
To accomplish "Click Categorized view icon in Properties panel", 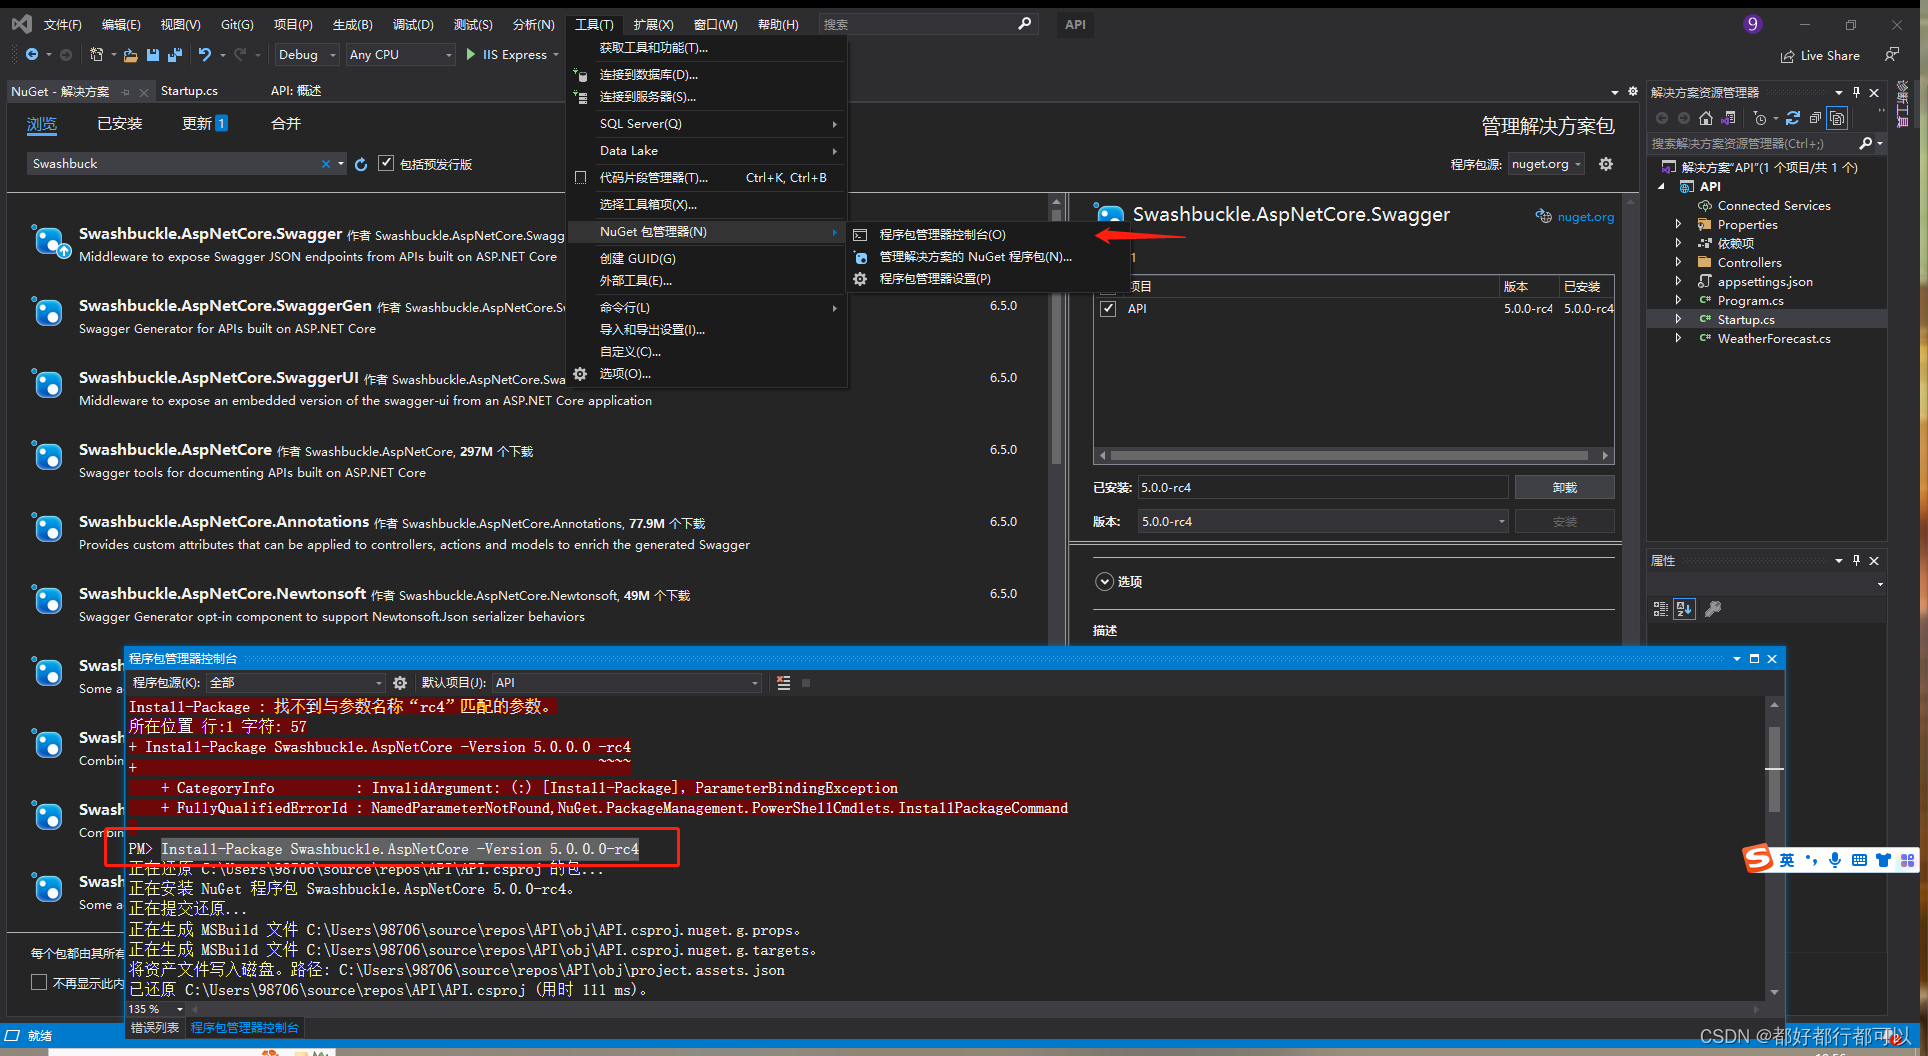I will (1661, 609).
